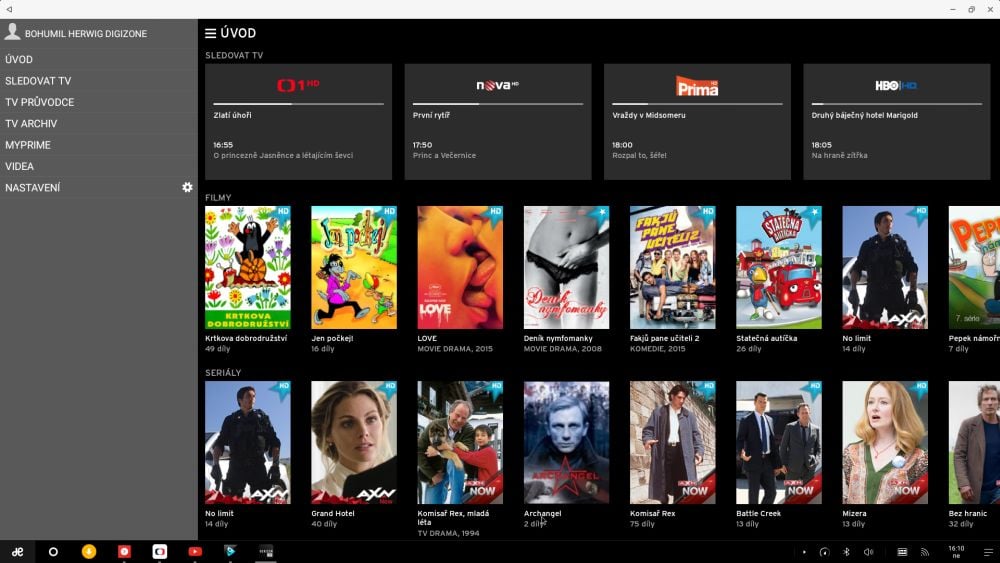Click the red app icon in taskbar
Image resolution: width=1000 pixels, height=563 pixels.
coord(124,552)
